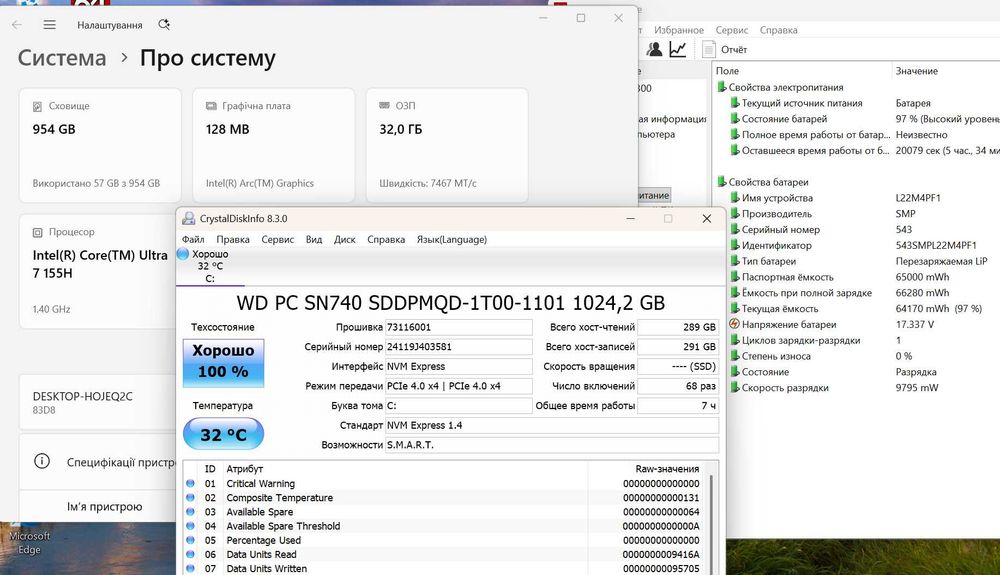
Task: Click the Хорошо 100 % health status button
Action: point(223,363)
